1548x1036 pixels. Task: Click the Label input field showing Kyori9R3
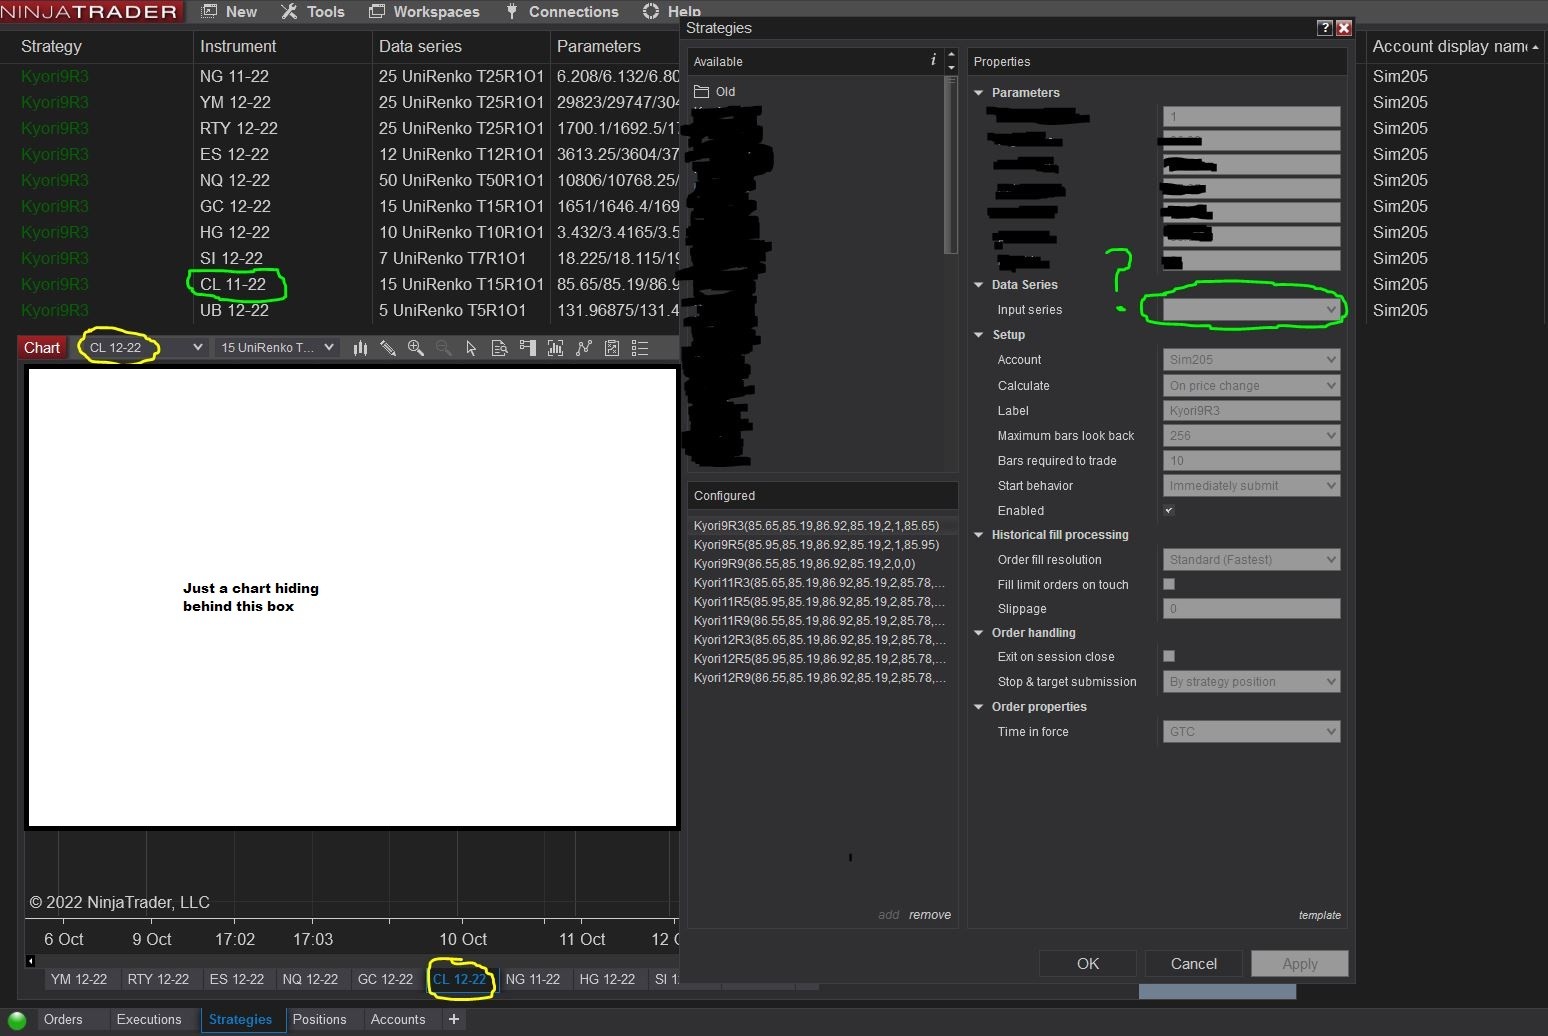(1251, 411)
